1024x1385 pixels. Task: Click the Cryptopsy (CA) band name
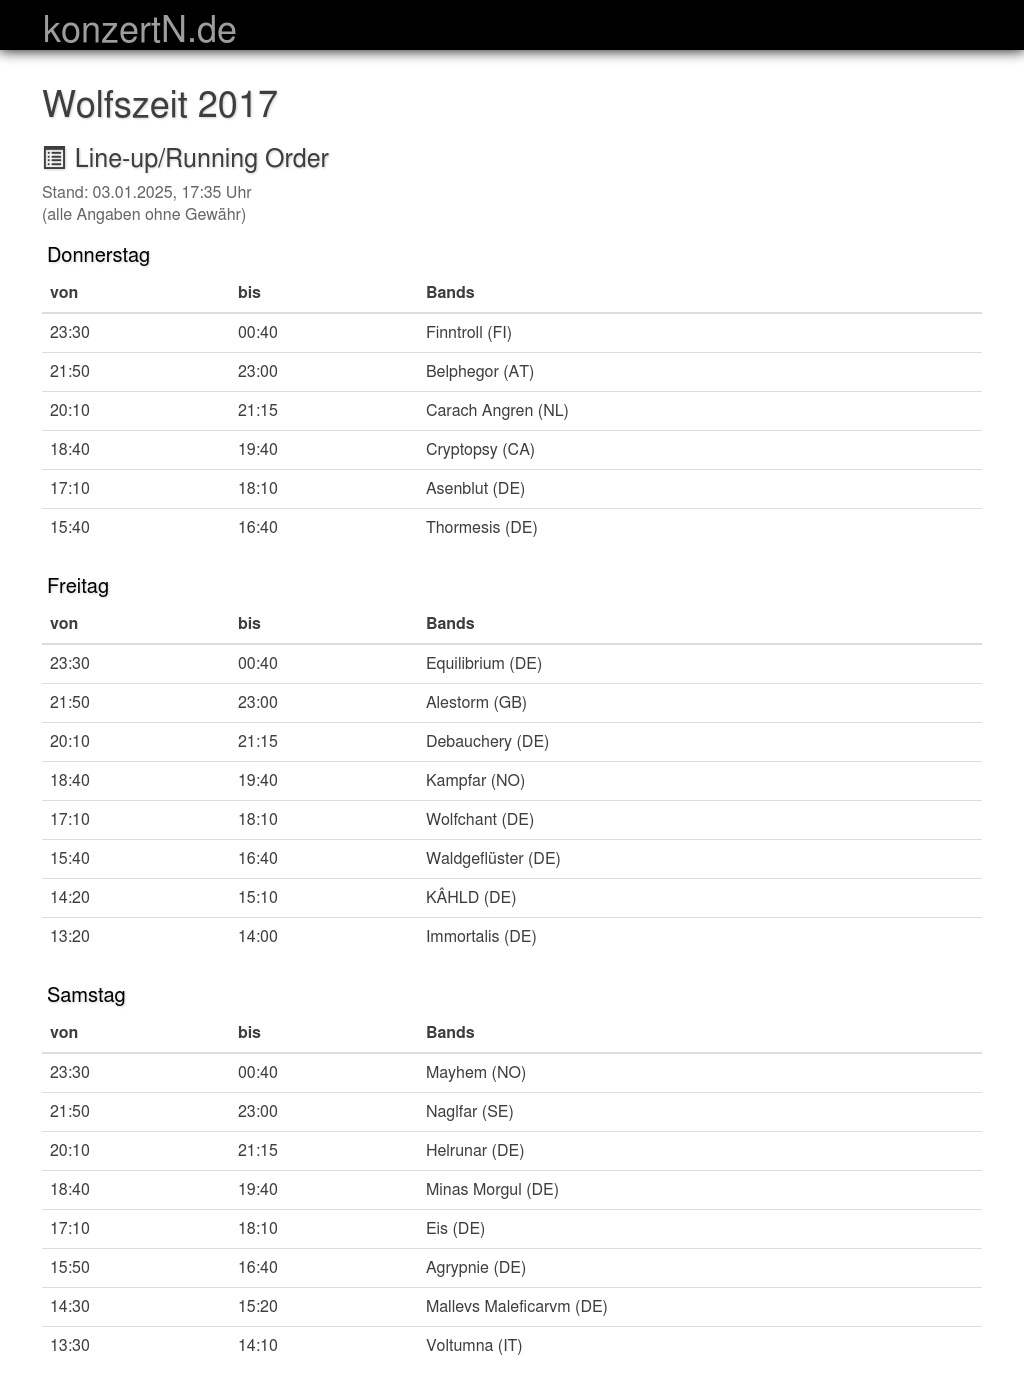480,449
